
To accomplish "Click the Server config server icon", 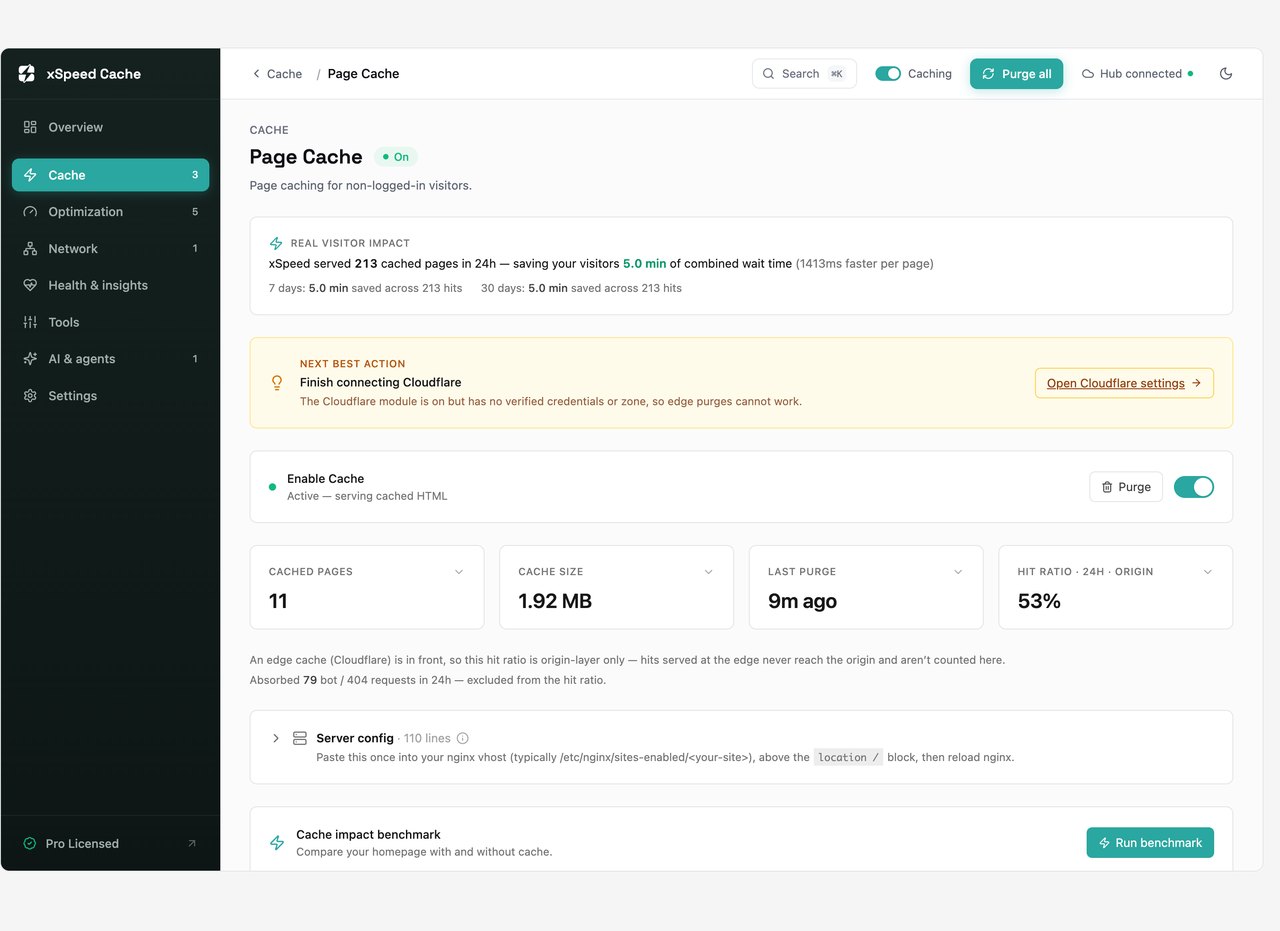I will [300, 738].
